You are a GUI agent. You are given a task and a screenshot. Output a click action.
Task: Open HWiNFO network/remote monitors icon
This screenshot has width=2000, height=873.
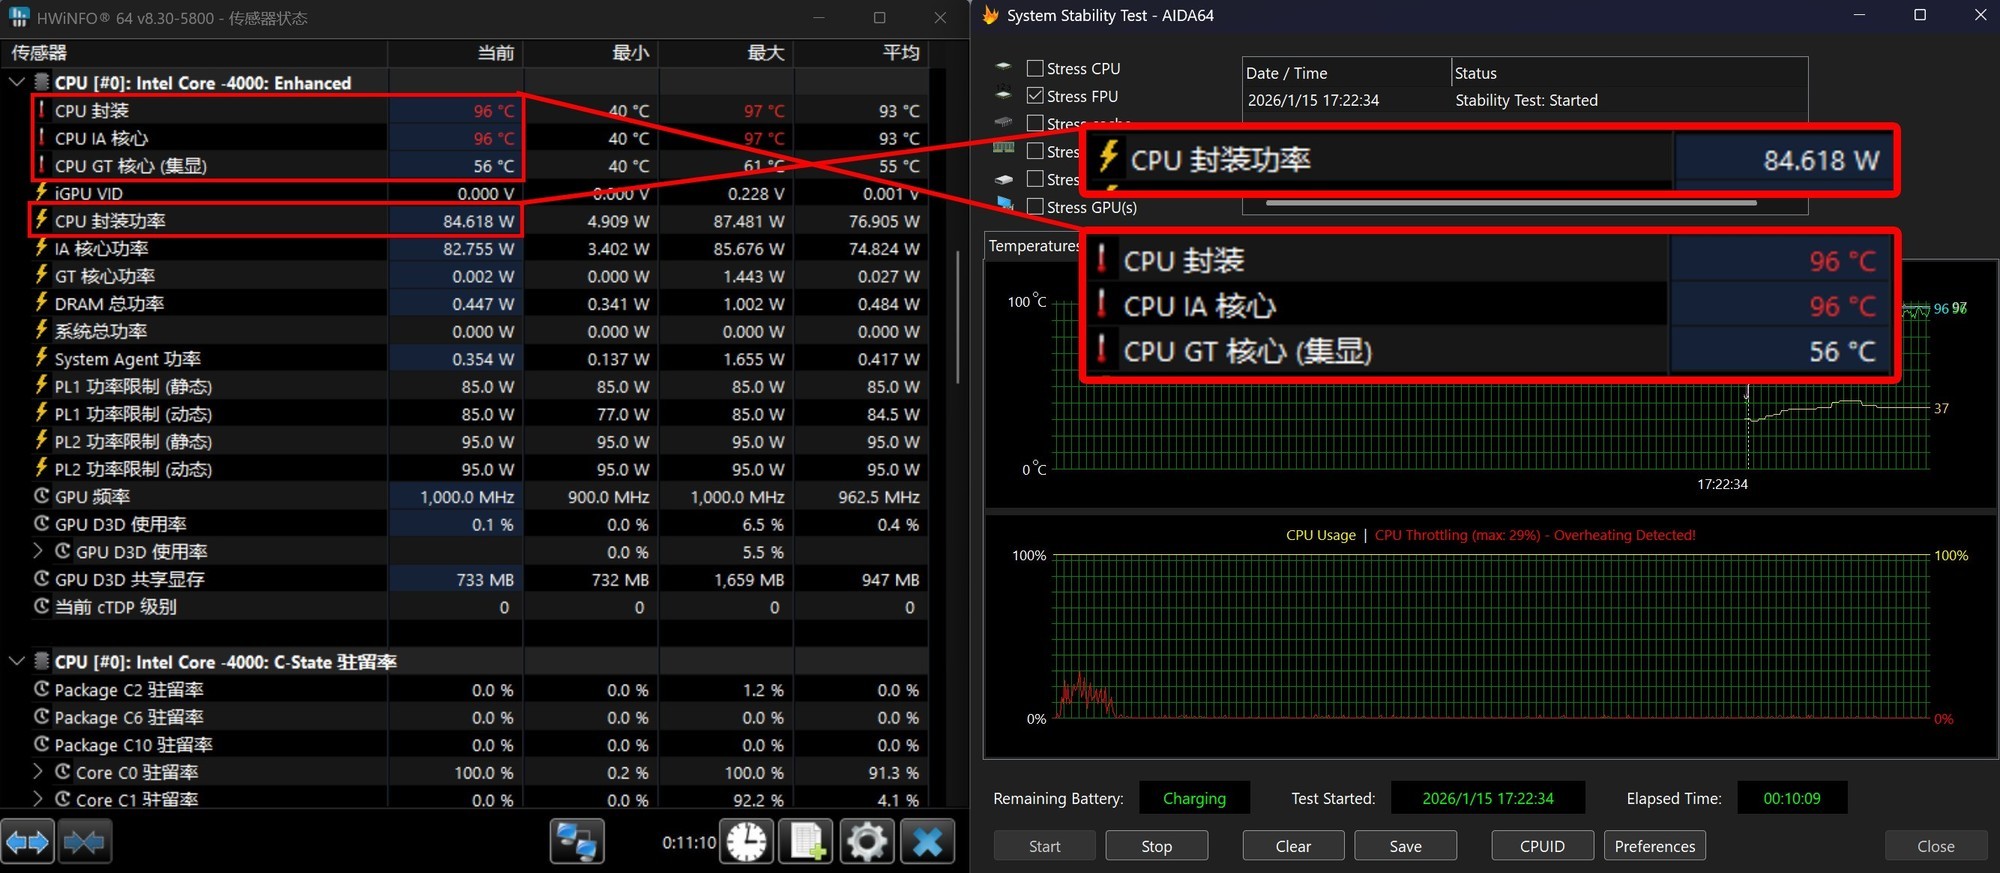(577, 842)
